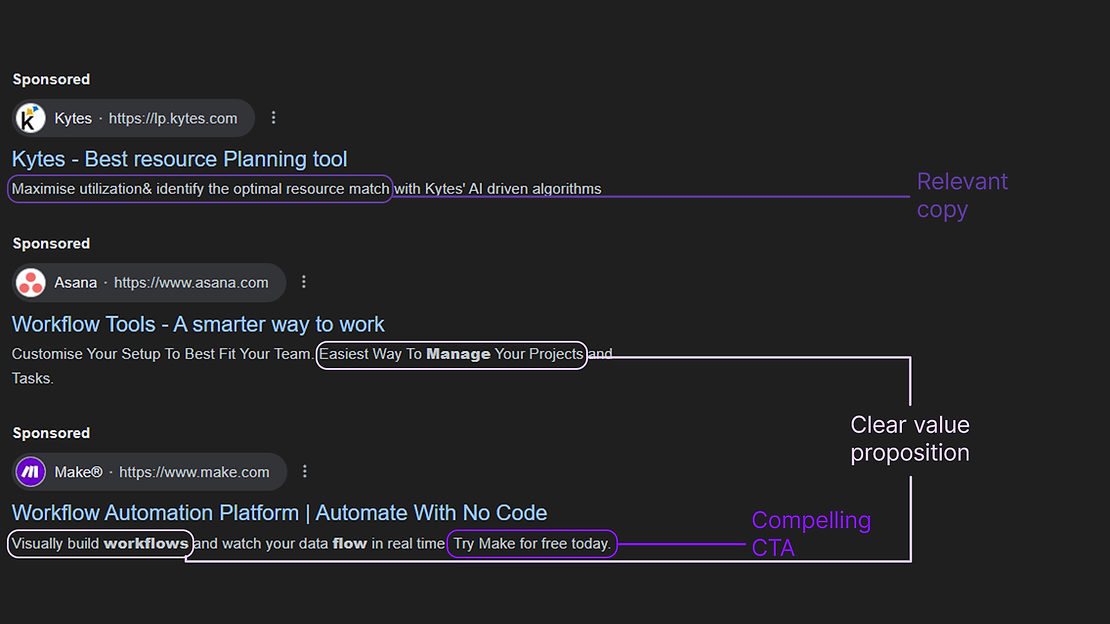Click the 'Kytes' advertiser name

tap(73, 118)
